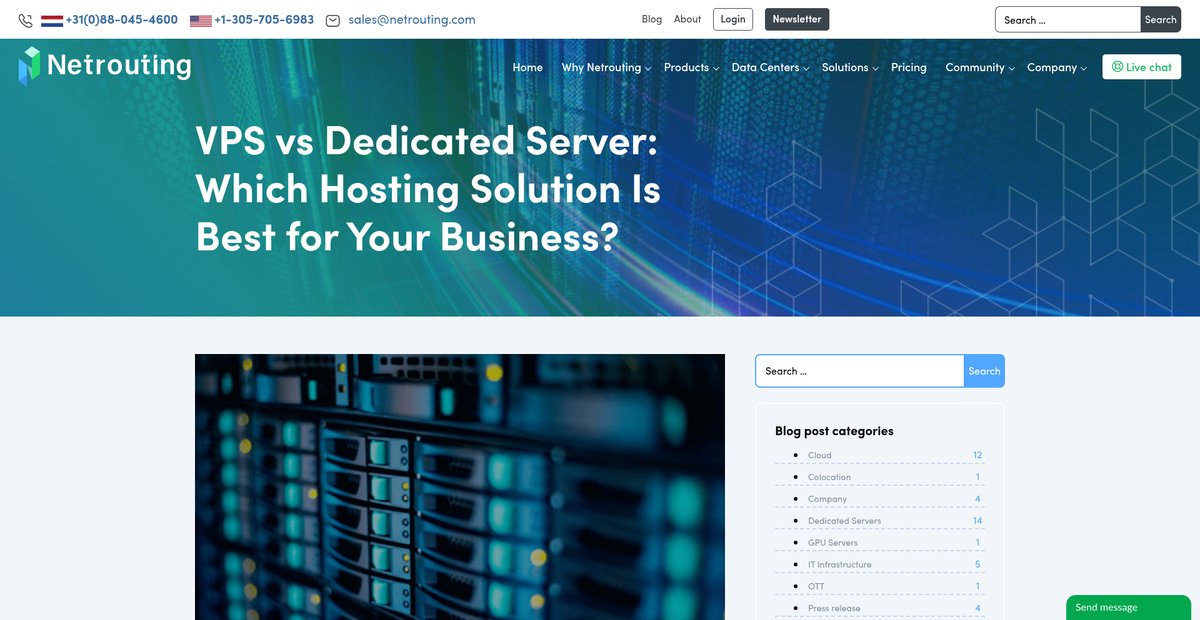Call the +31(0)88-045-4600 number link

point(122,20)
